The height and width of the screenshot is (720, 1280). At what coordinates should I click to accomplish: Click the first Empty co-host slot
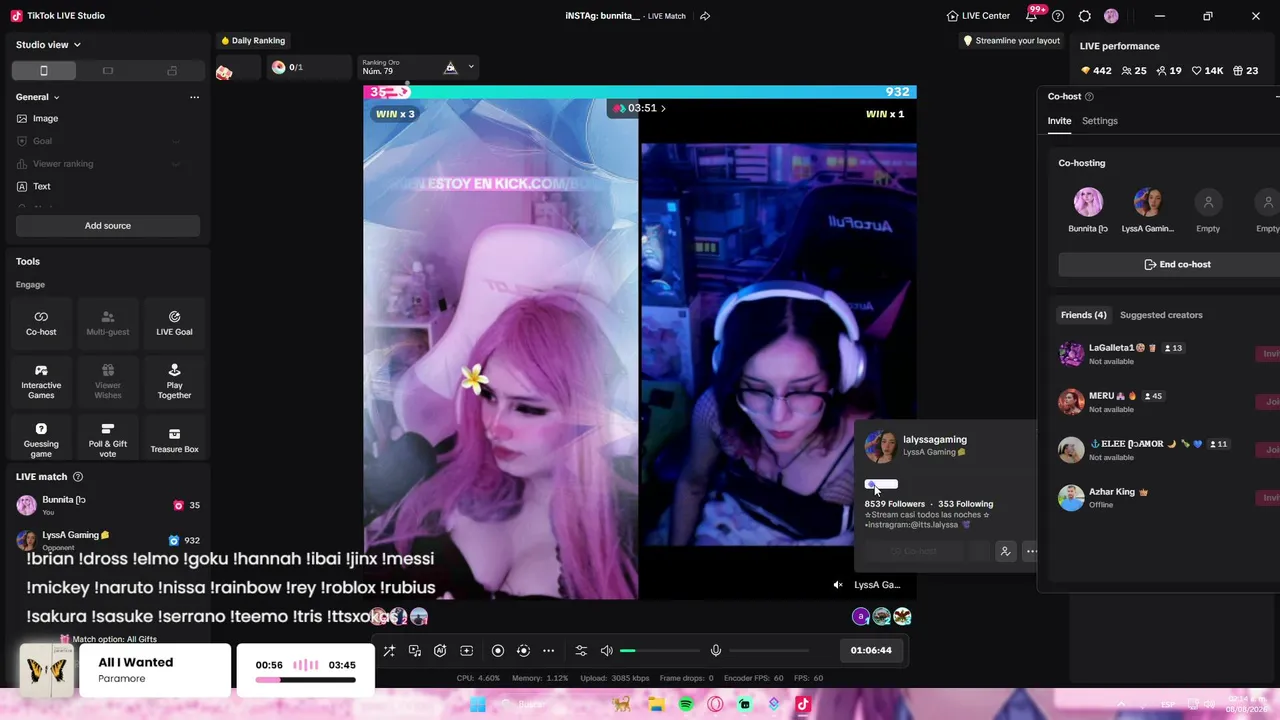pyautogui.click(x=1208, y=202)
